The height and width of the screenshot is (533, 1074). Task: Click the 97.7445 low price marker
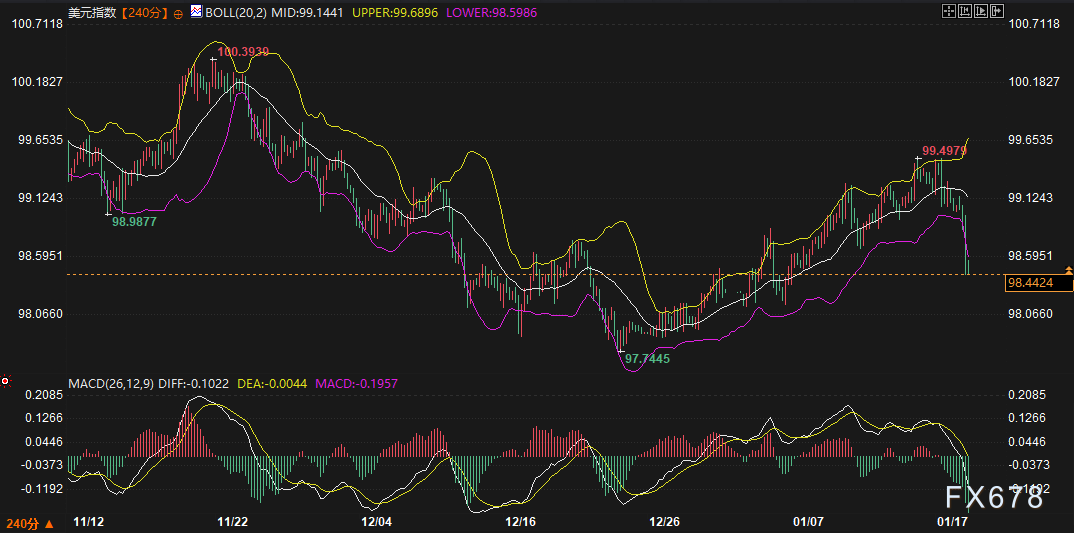(647, 357)
